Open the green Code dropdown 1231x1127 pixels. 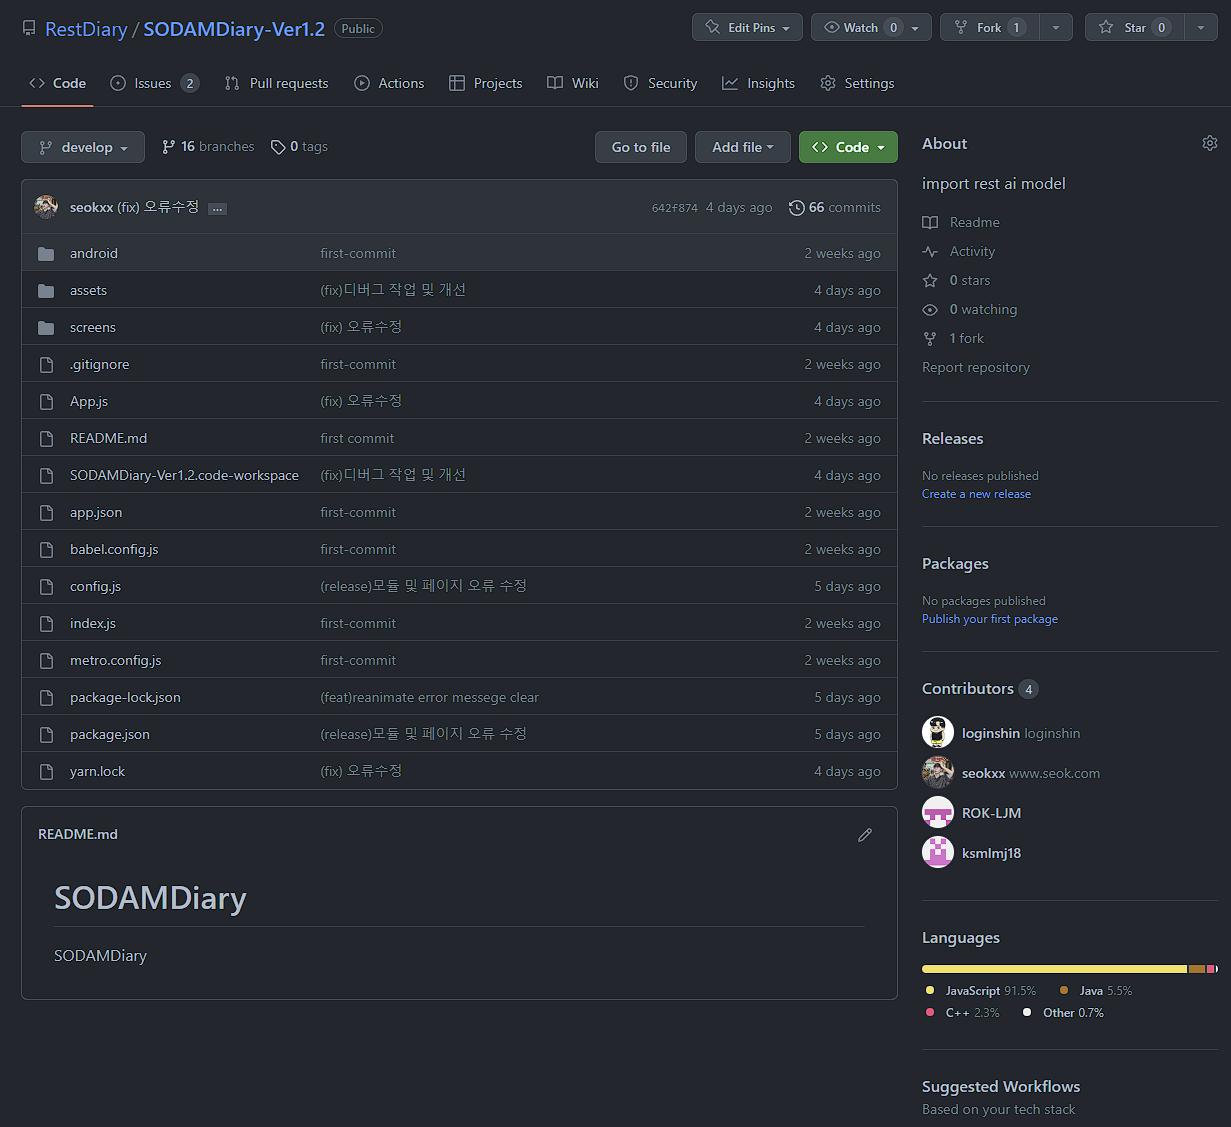(x=848, y=147)
